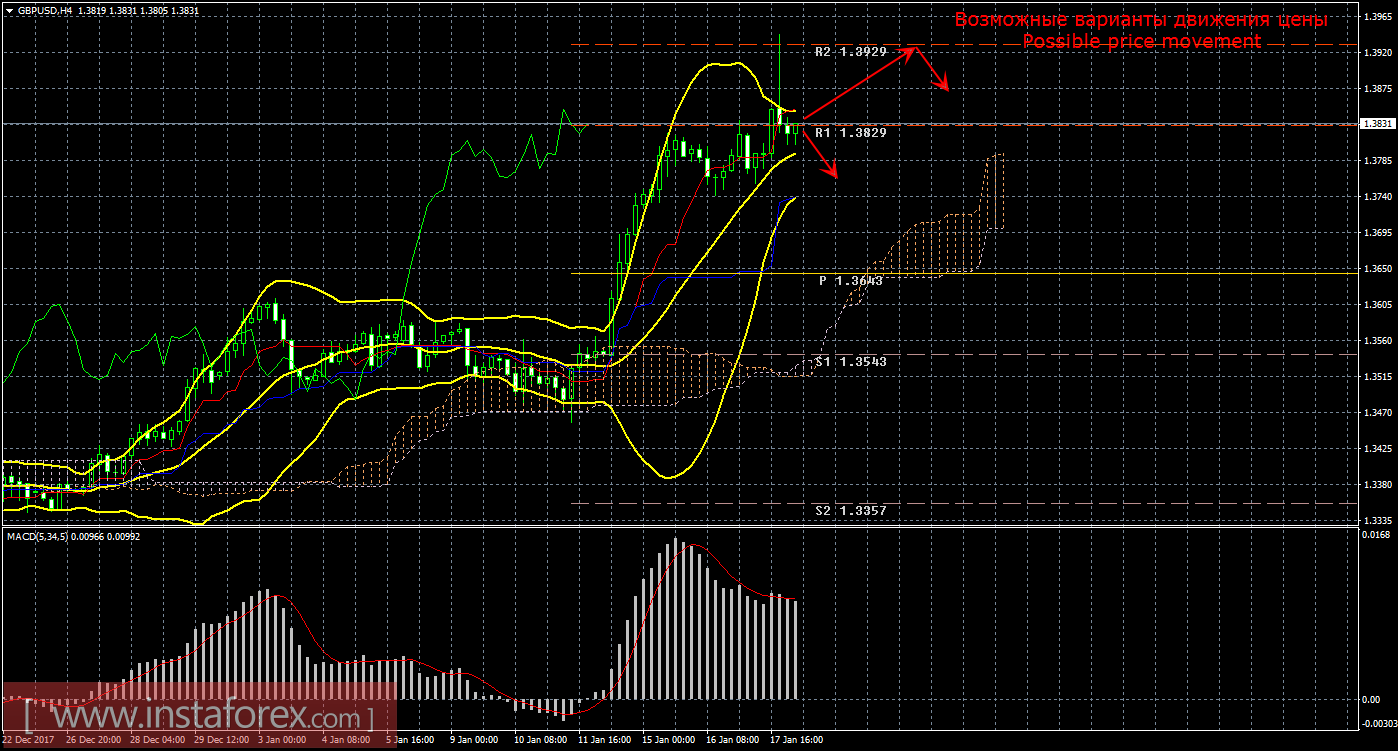Click the 17 Jan 16:00 time label
Screen dimensions: 1398x751
click(797, 741)
